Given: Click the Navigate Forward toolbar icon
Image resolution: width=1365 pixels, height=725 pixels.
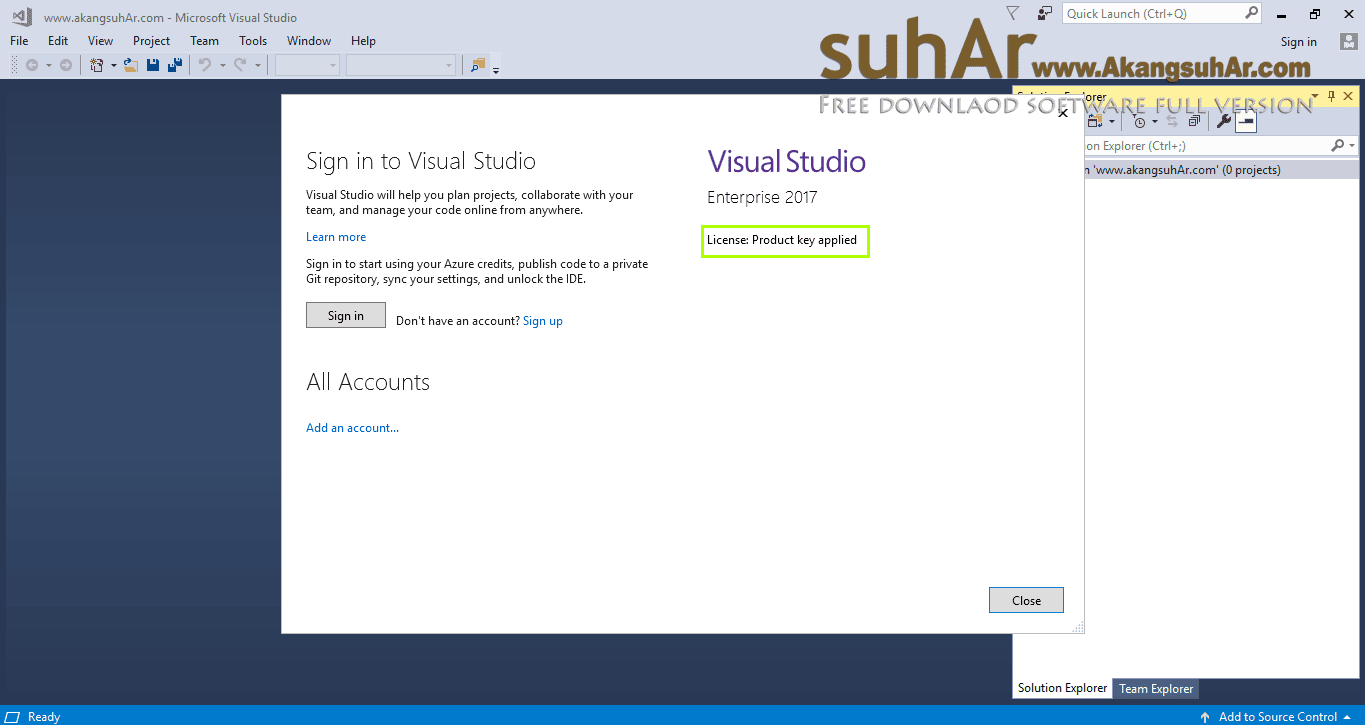Looking at the screenshot, I should [65, 65].
